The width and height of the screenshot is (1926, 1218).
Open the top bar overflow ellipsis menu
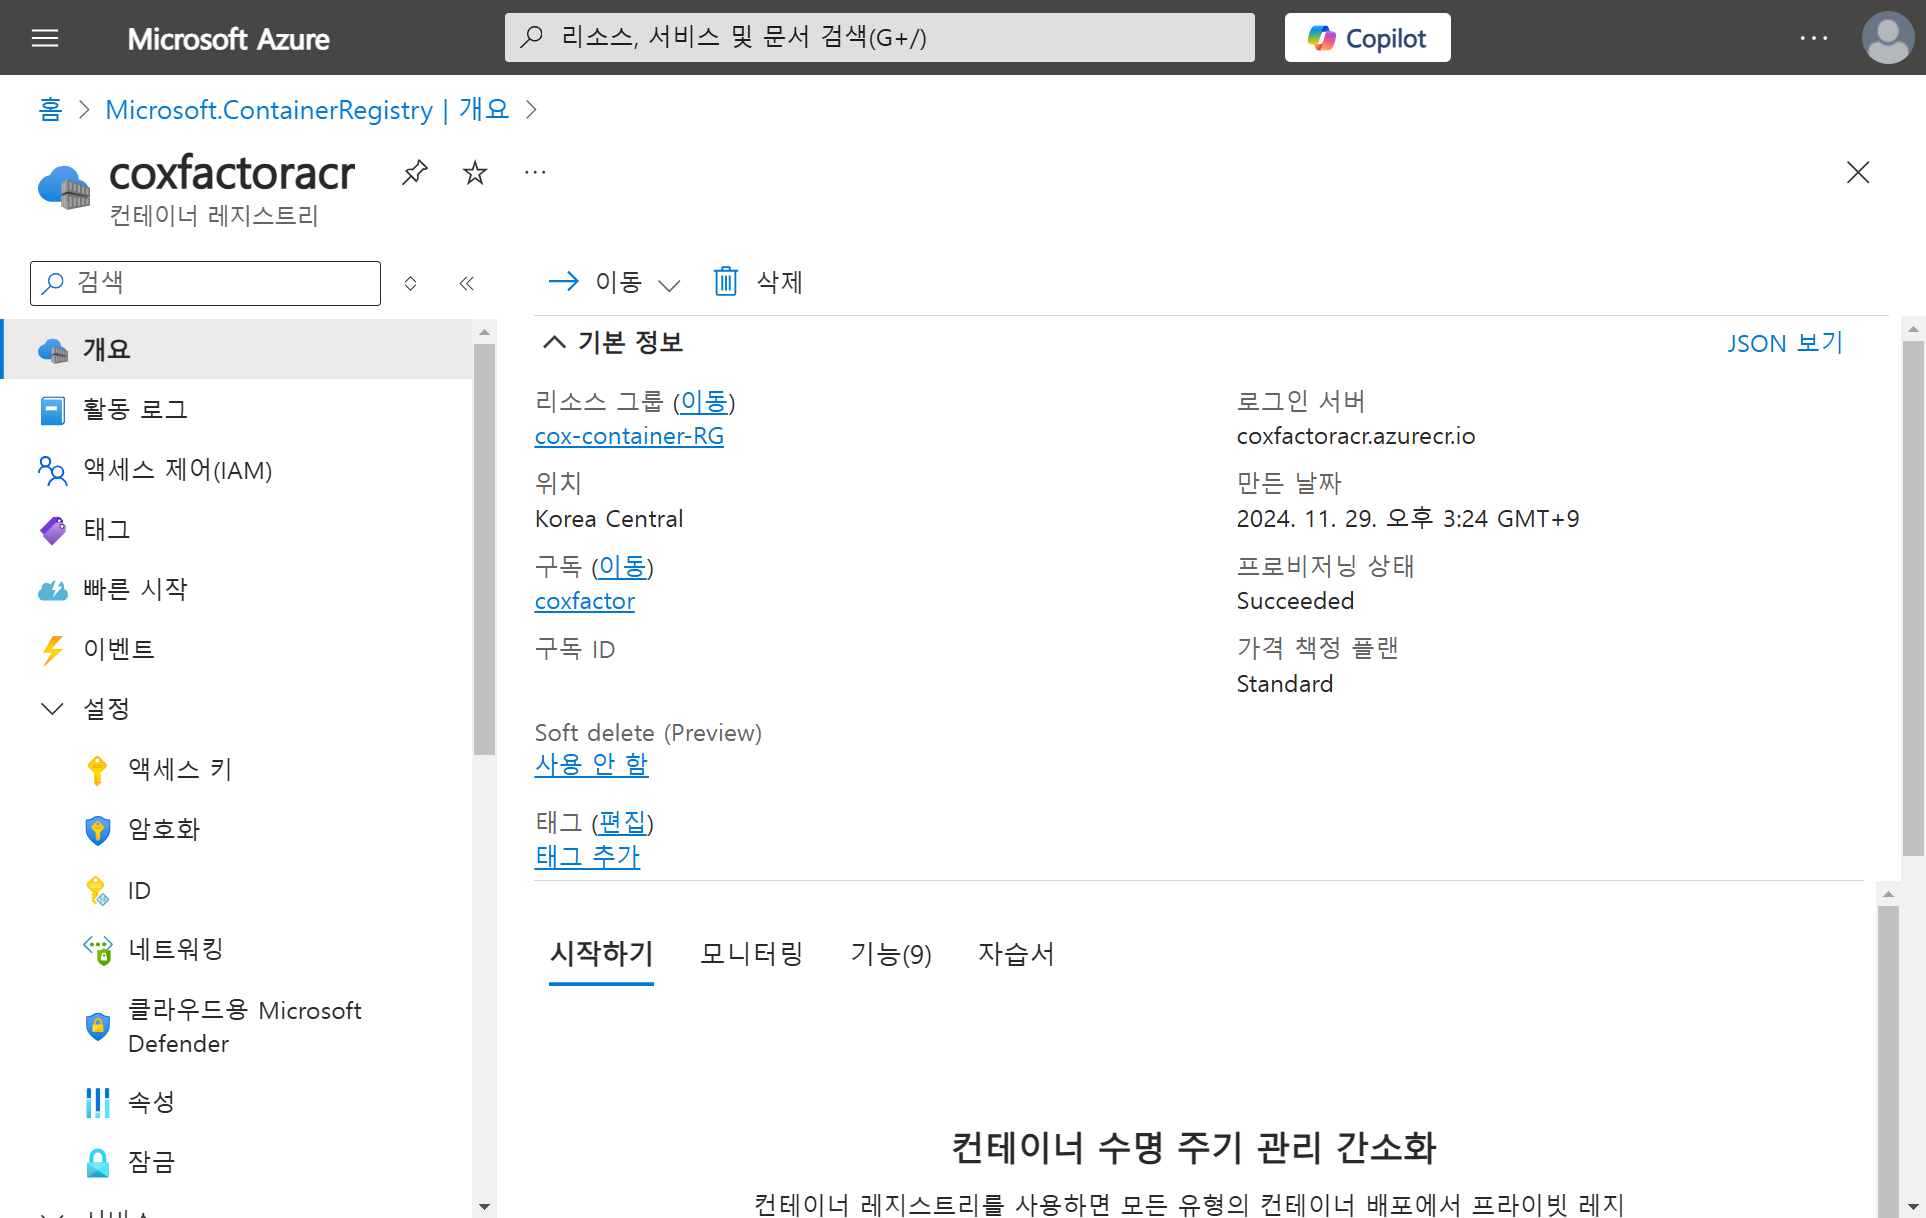tap(1813, 38)
